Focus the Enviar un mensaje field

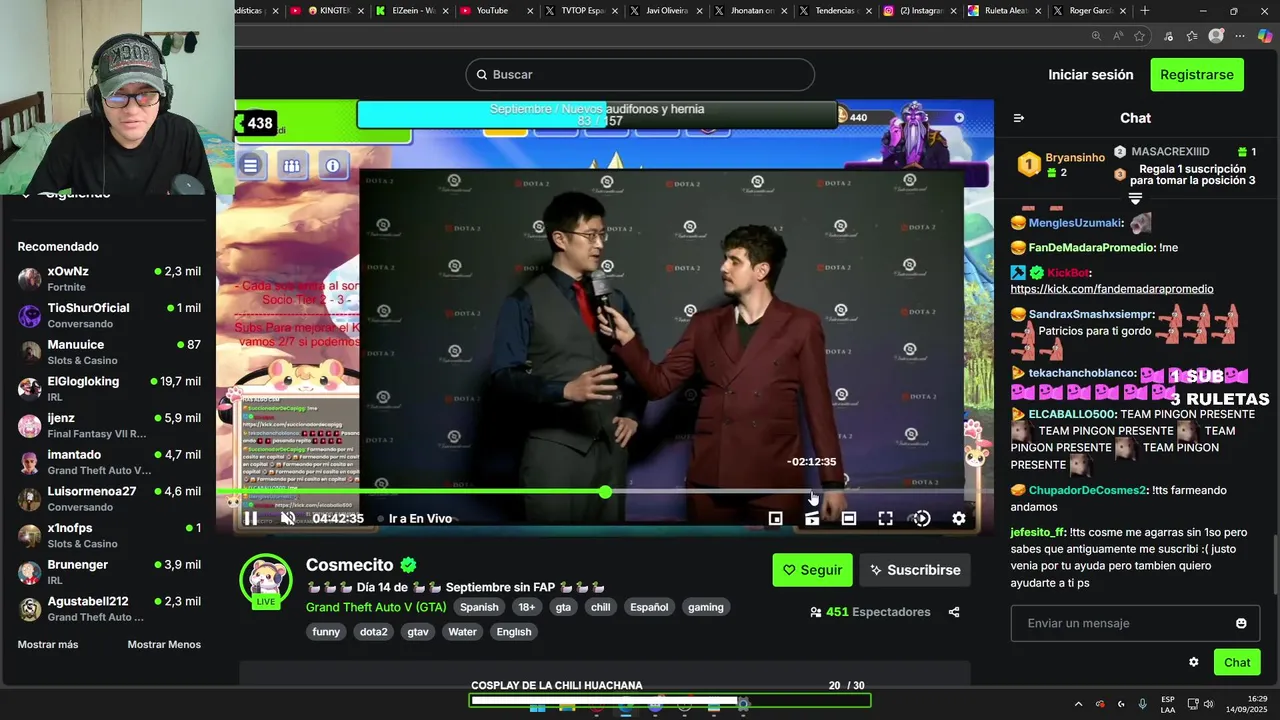click(1135, 623)
